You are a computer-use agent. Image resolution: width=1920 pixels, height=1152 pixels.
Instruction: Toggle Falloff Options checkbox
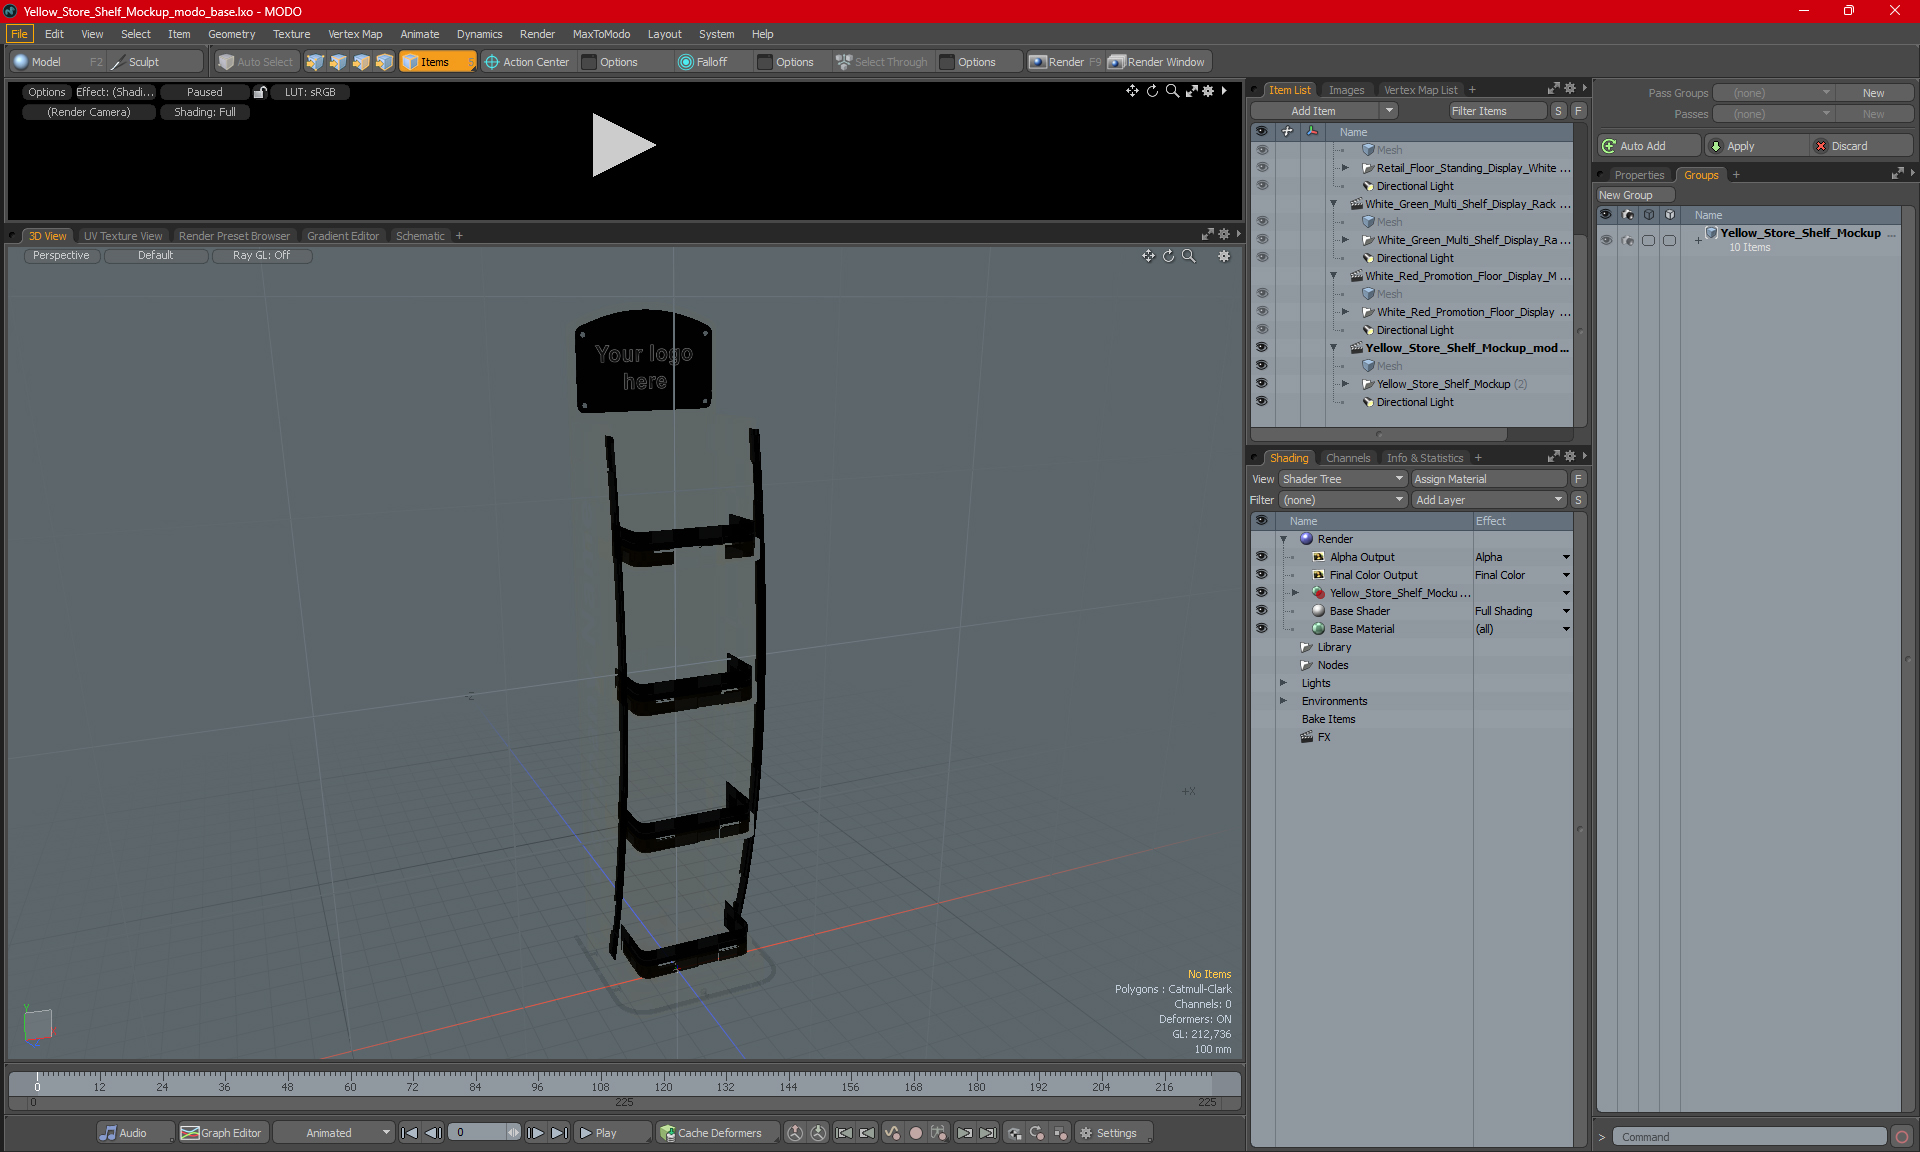tap(765, 62)
